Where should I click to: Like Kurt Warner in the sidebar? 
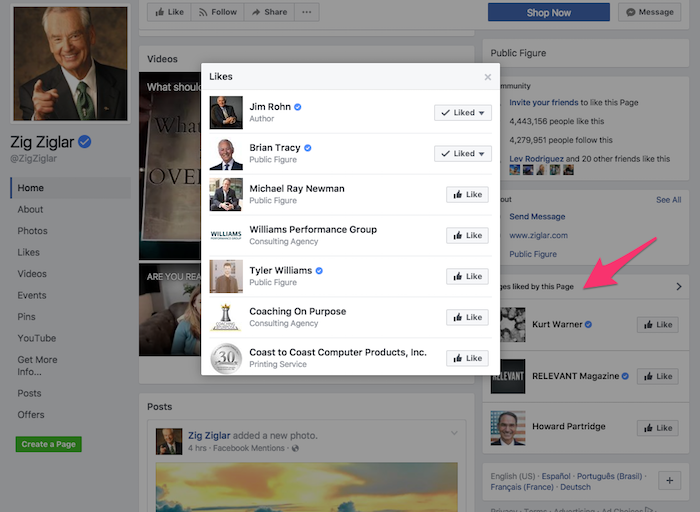[658, 325]
